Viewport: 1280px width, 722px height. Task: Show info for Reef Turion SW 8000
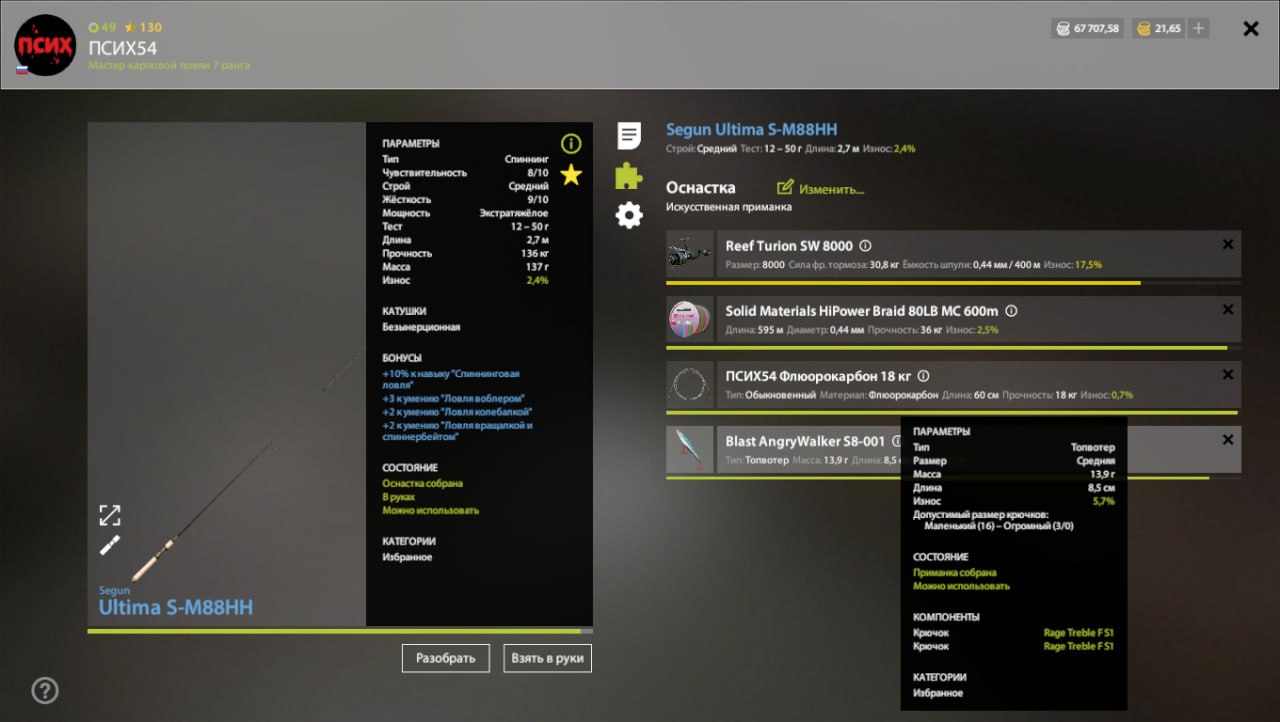pyautogui.click(x=866, y=246)
